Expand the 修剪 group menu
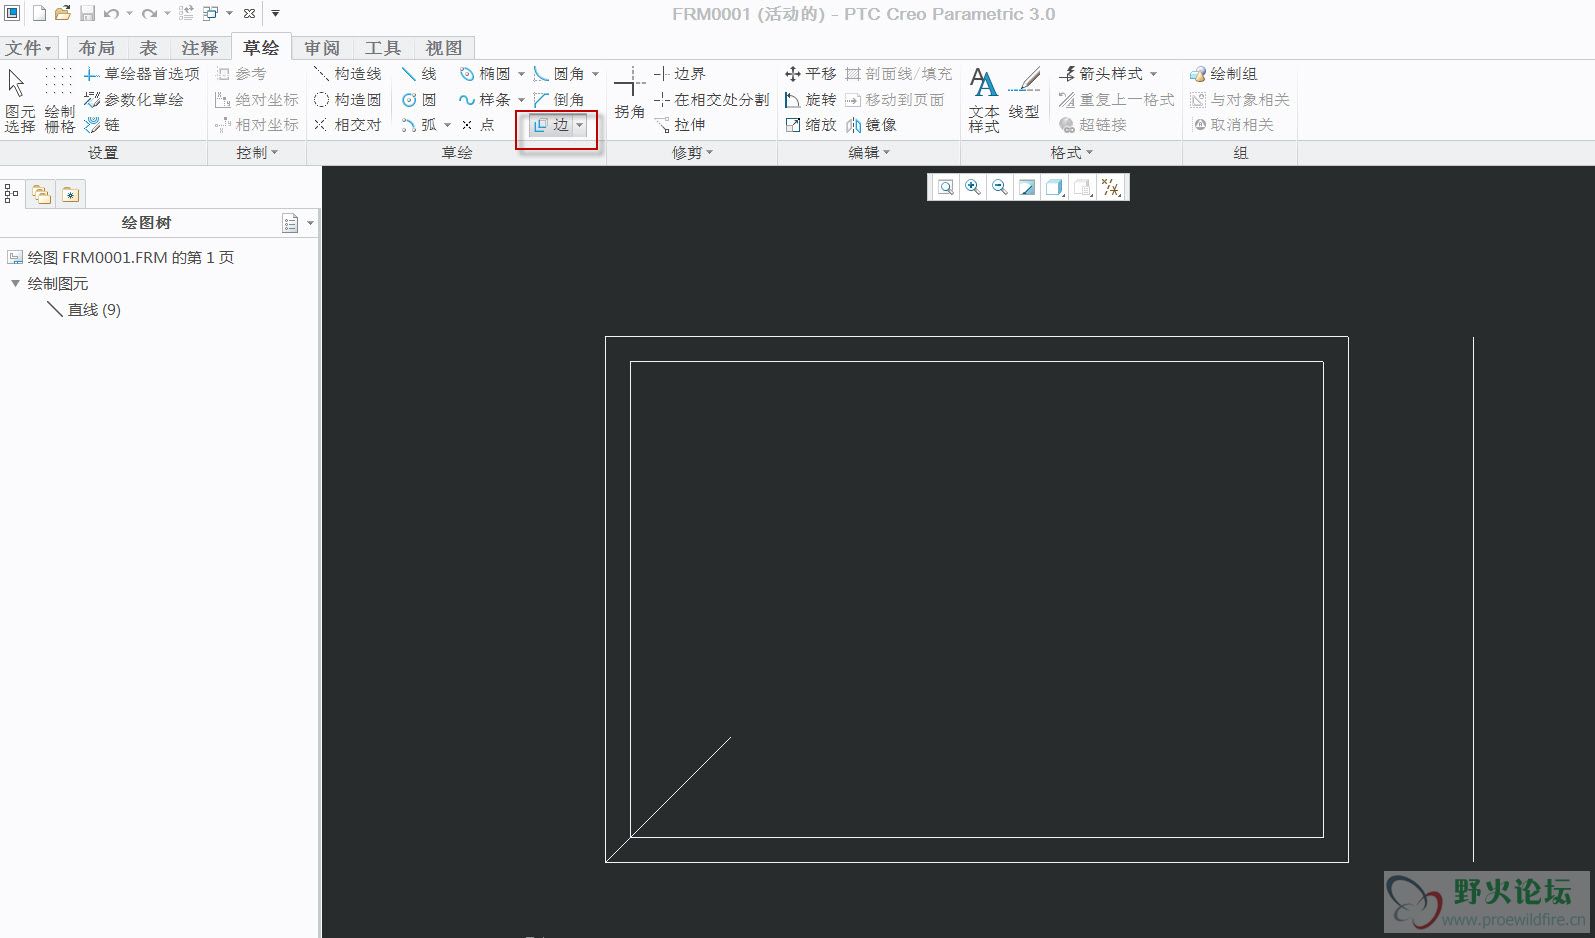Image resolution: width=1595 pixels, height=938 pixels. coord(692,153)
